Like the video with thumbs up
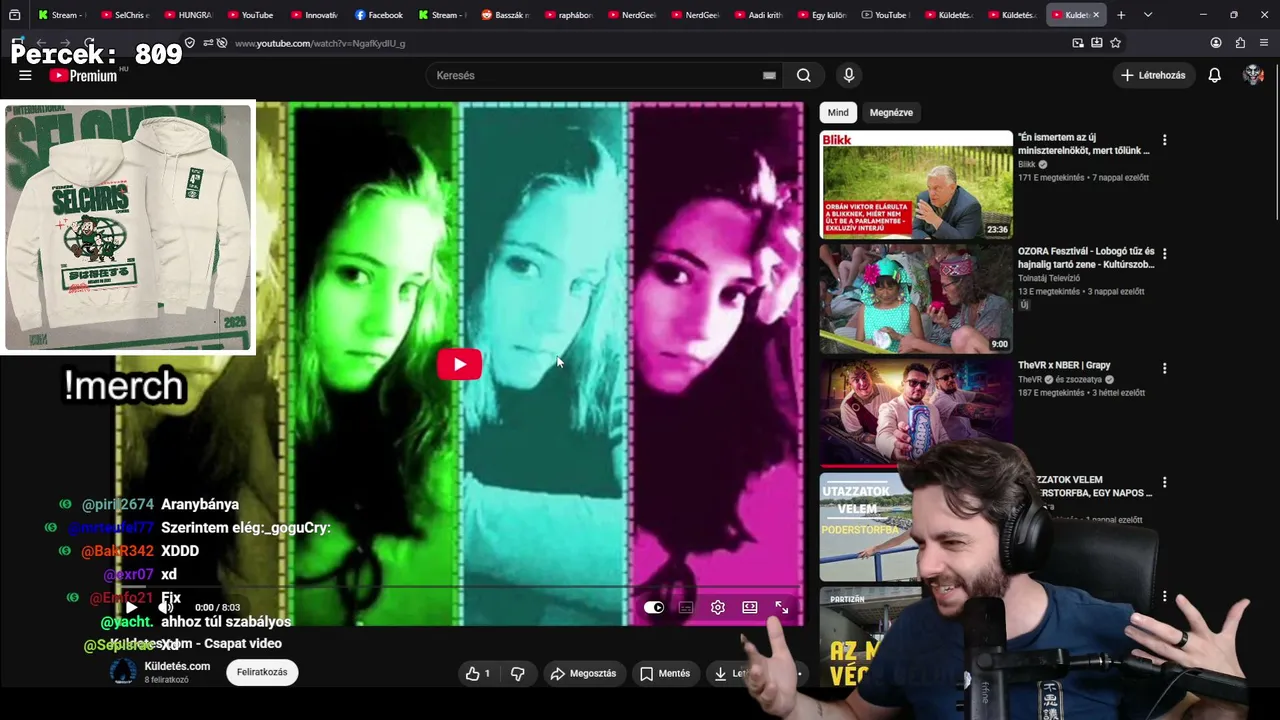1280x720 pixels. pyautogui.click(x=478, y=673)
